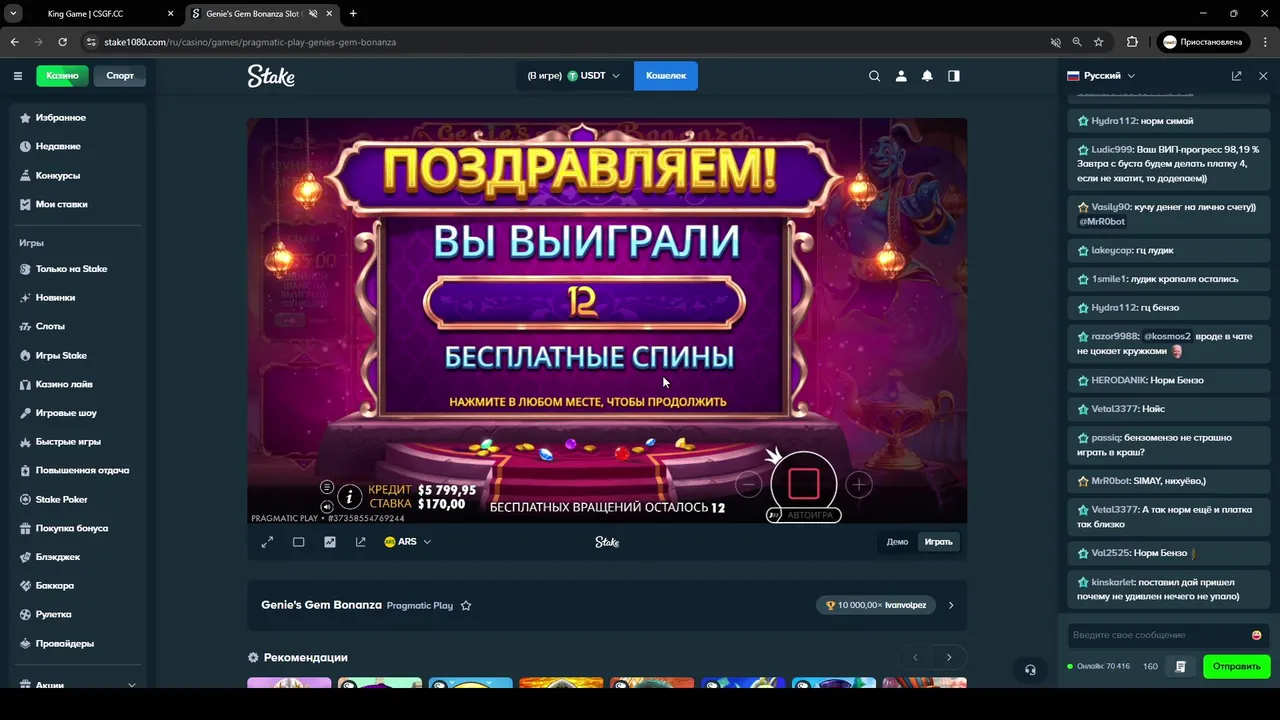Select the Спорт tab

point(120,76)
